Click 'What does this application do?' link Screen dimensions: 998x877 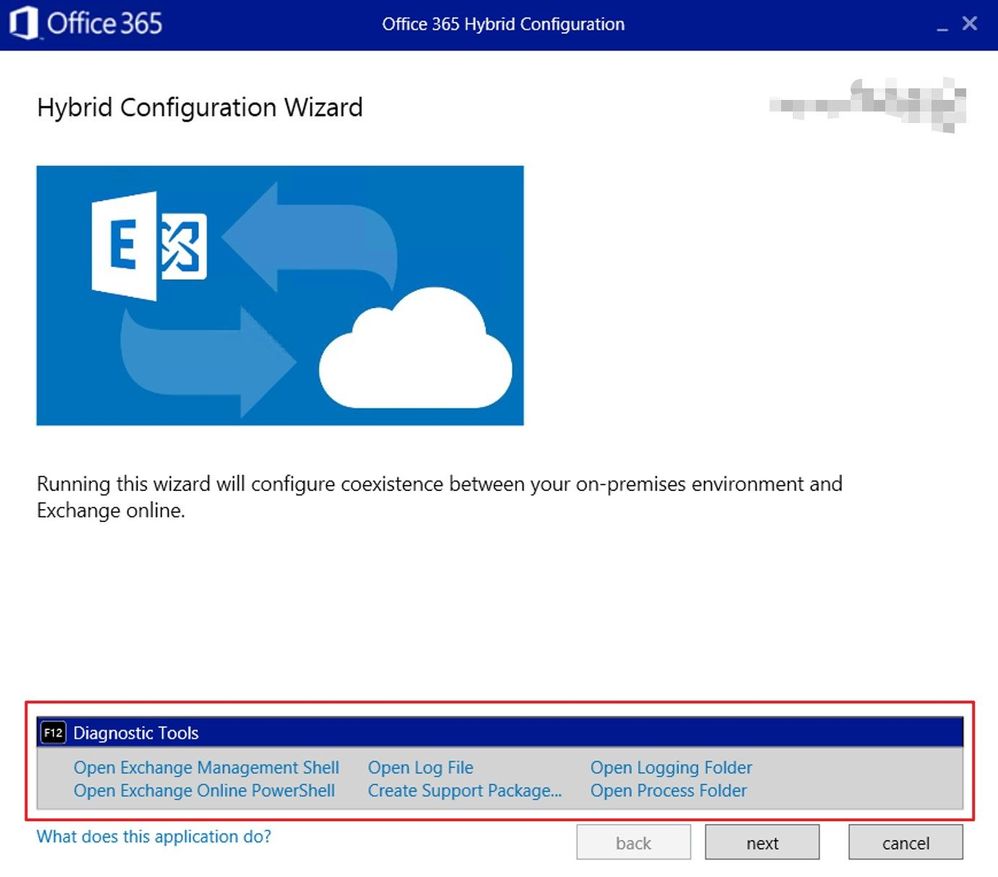point(154,836)
